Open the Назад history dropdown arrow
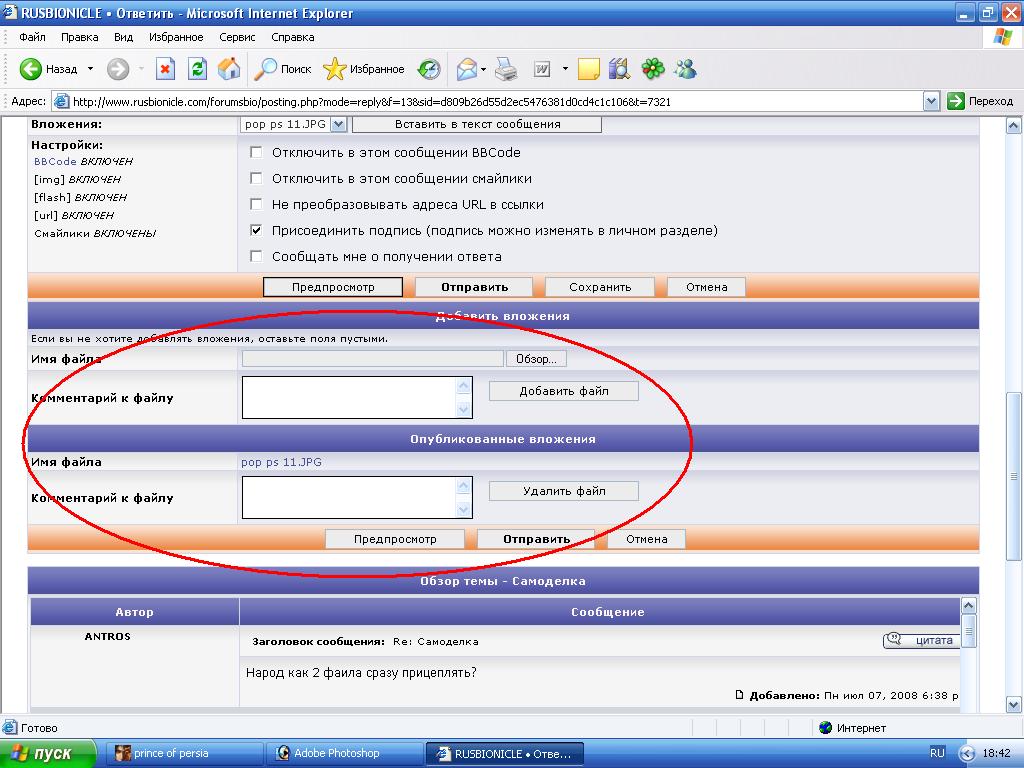 click(90, 69)
